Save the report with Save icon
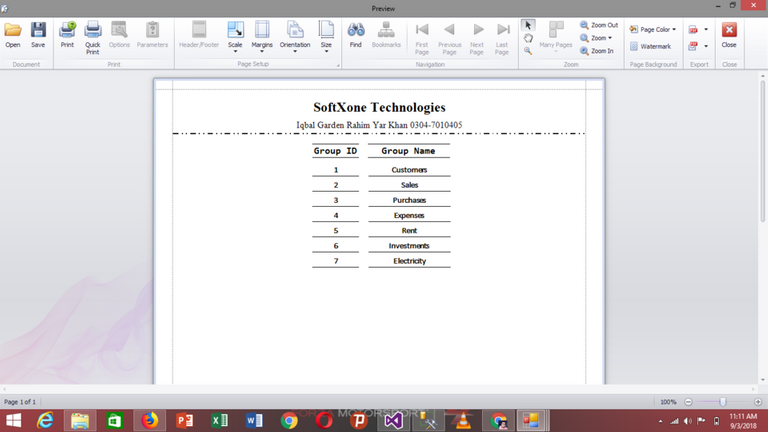Screen dimensions: 768x432 38,34
